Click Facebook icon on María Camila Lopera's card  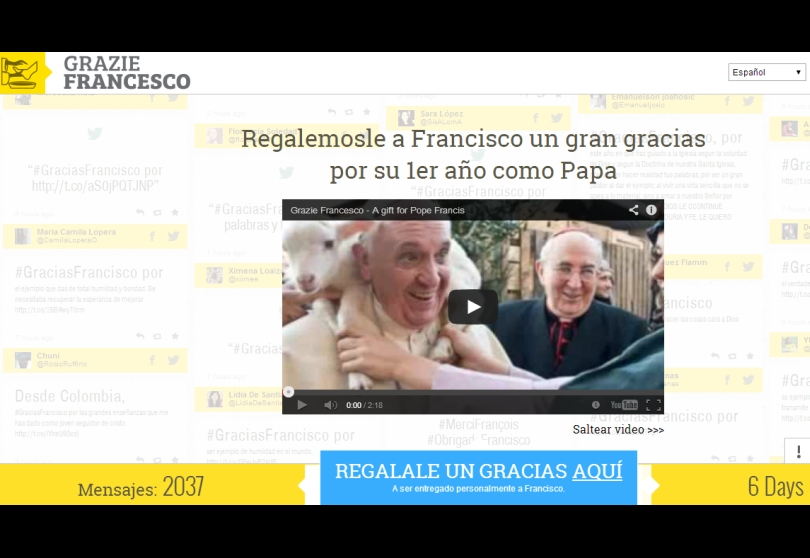tap(152, 236)
